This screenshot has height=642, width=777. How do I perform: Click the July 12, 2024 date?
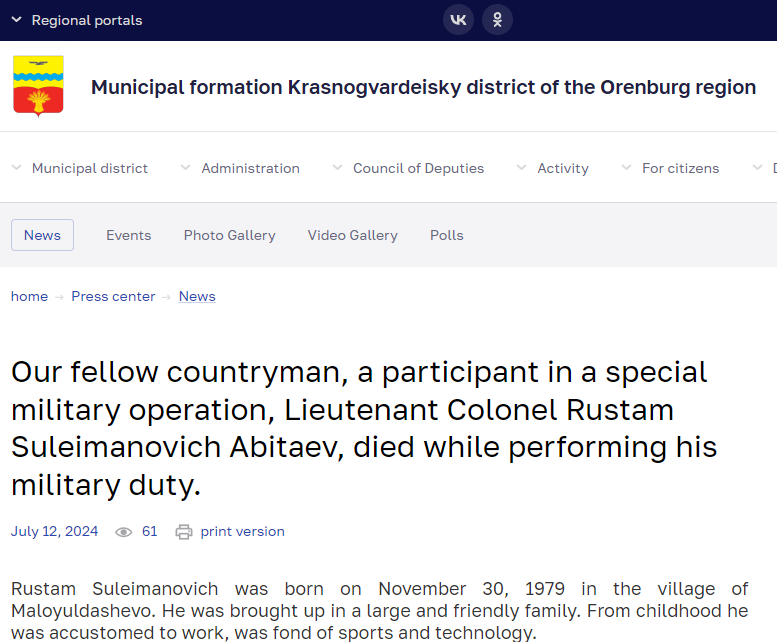point(55,532)
